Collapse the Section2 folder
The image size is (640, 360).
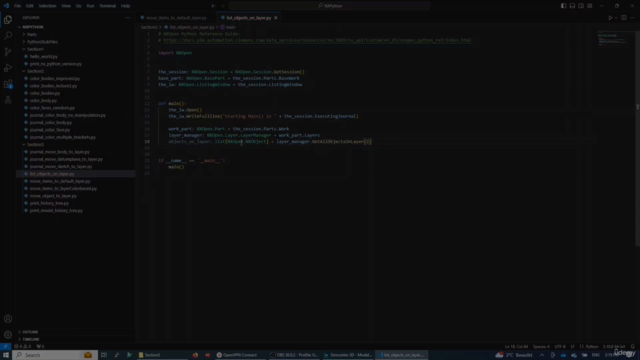tap(35, 71)
